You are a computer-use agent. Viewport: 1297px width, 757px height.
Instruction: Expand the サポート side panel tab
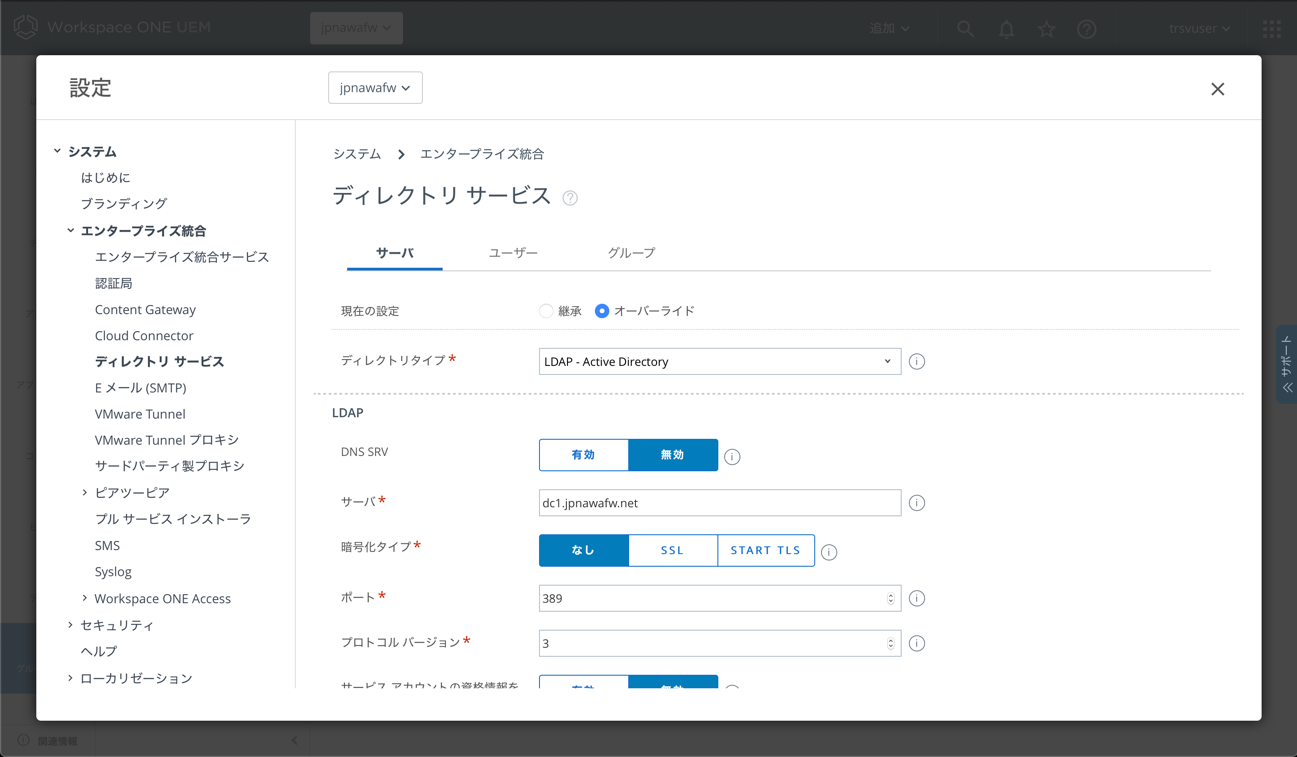1286,364
